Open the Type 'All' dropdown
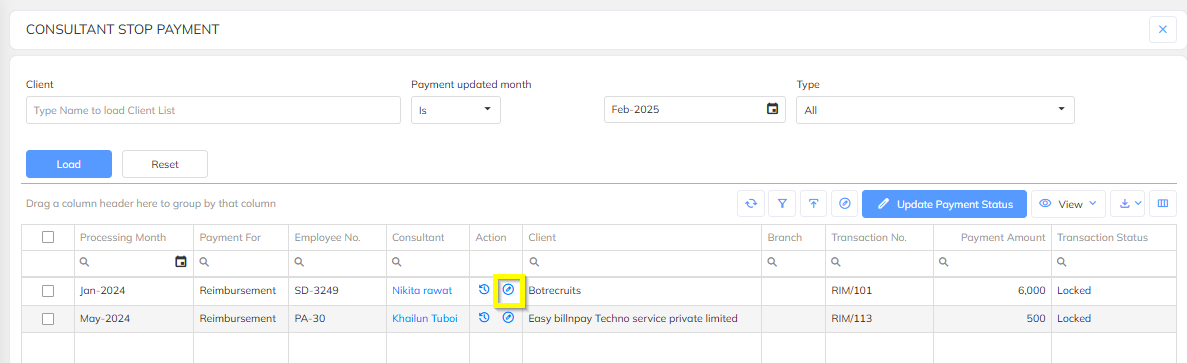Viewport: 1187px width, 363px height. tap(935, 110)
